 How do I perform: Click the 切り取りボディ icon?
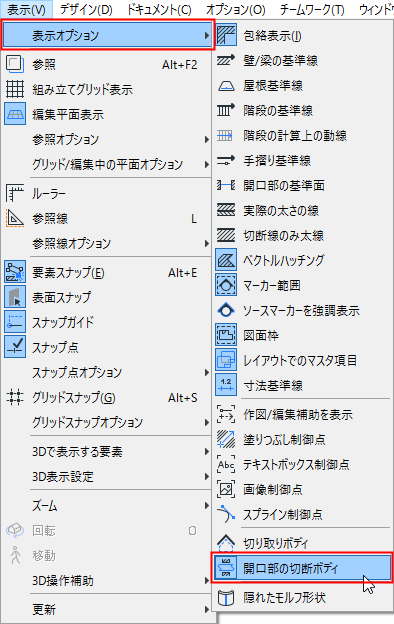coord(226,542)
